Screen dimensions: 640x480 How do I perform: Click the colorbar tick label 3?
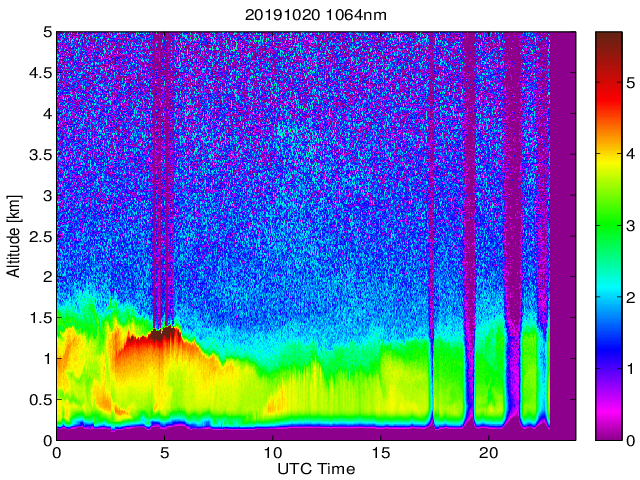632,226
